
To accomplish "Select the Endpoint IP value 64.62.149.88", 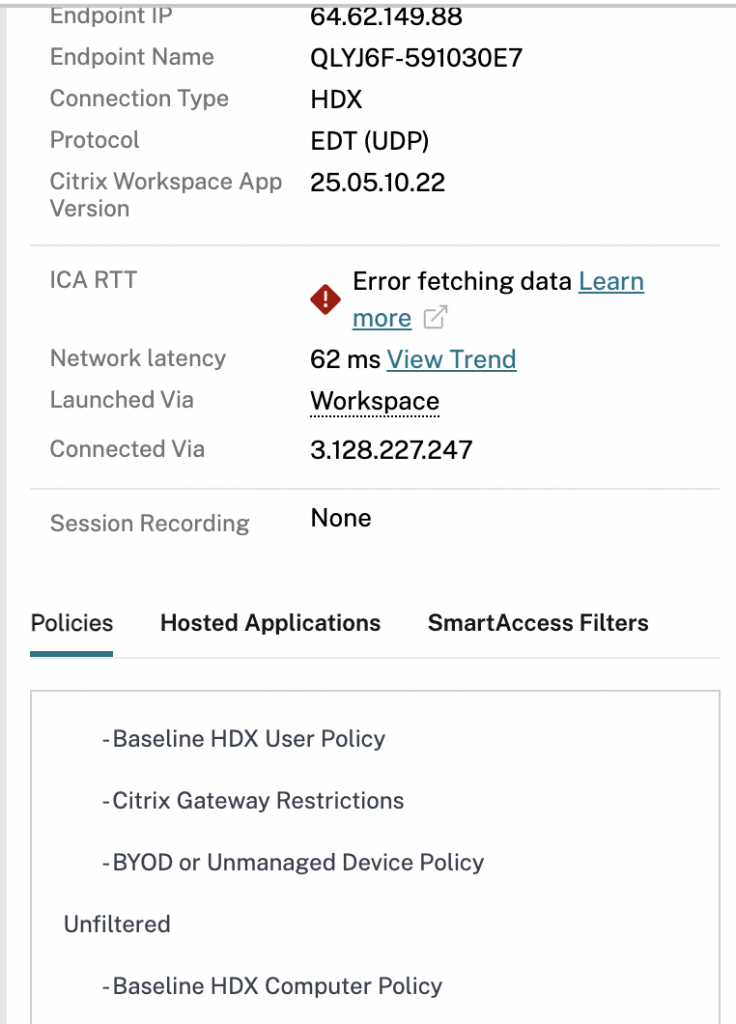I will [x=383, y=15].
